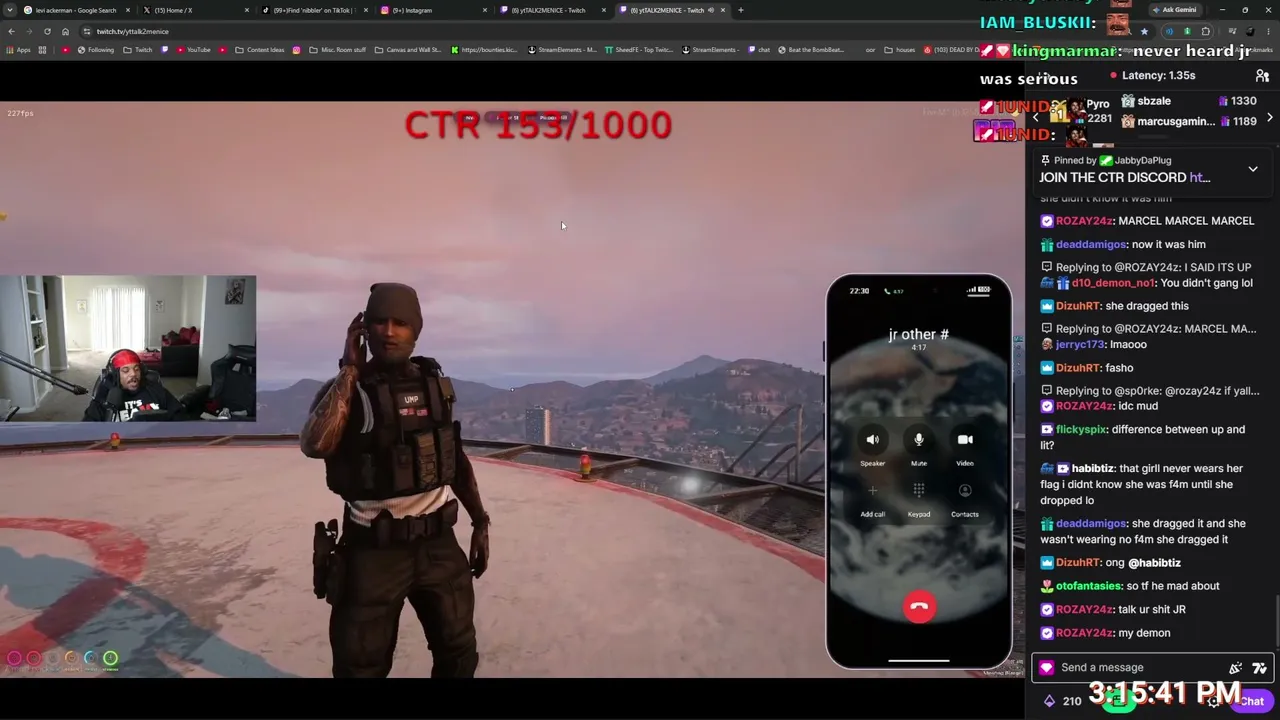Viewport: 1280px width, 720px height.
Task: Click username otofantasies in chat
Action: [1088, 586]
